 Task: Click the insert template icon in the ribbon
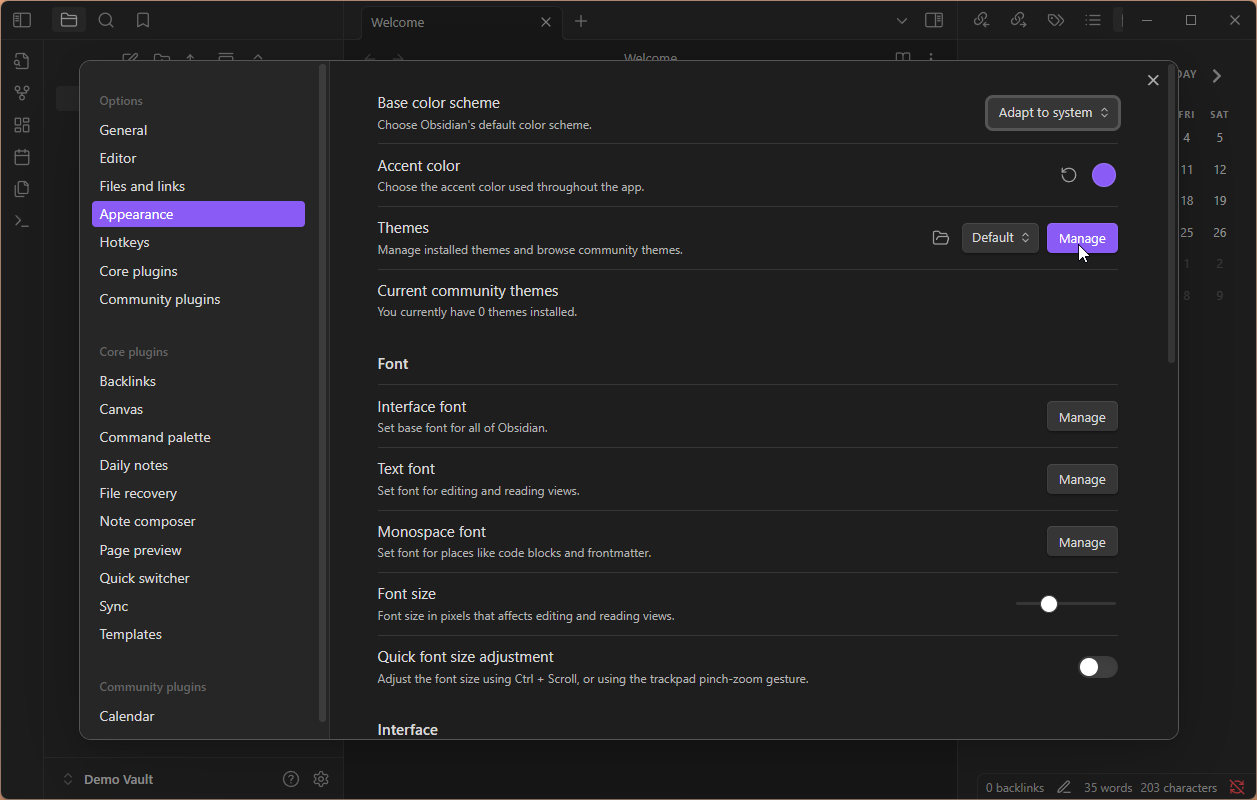pos(22,189)
